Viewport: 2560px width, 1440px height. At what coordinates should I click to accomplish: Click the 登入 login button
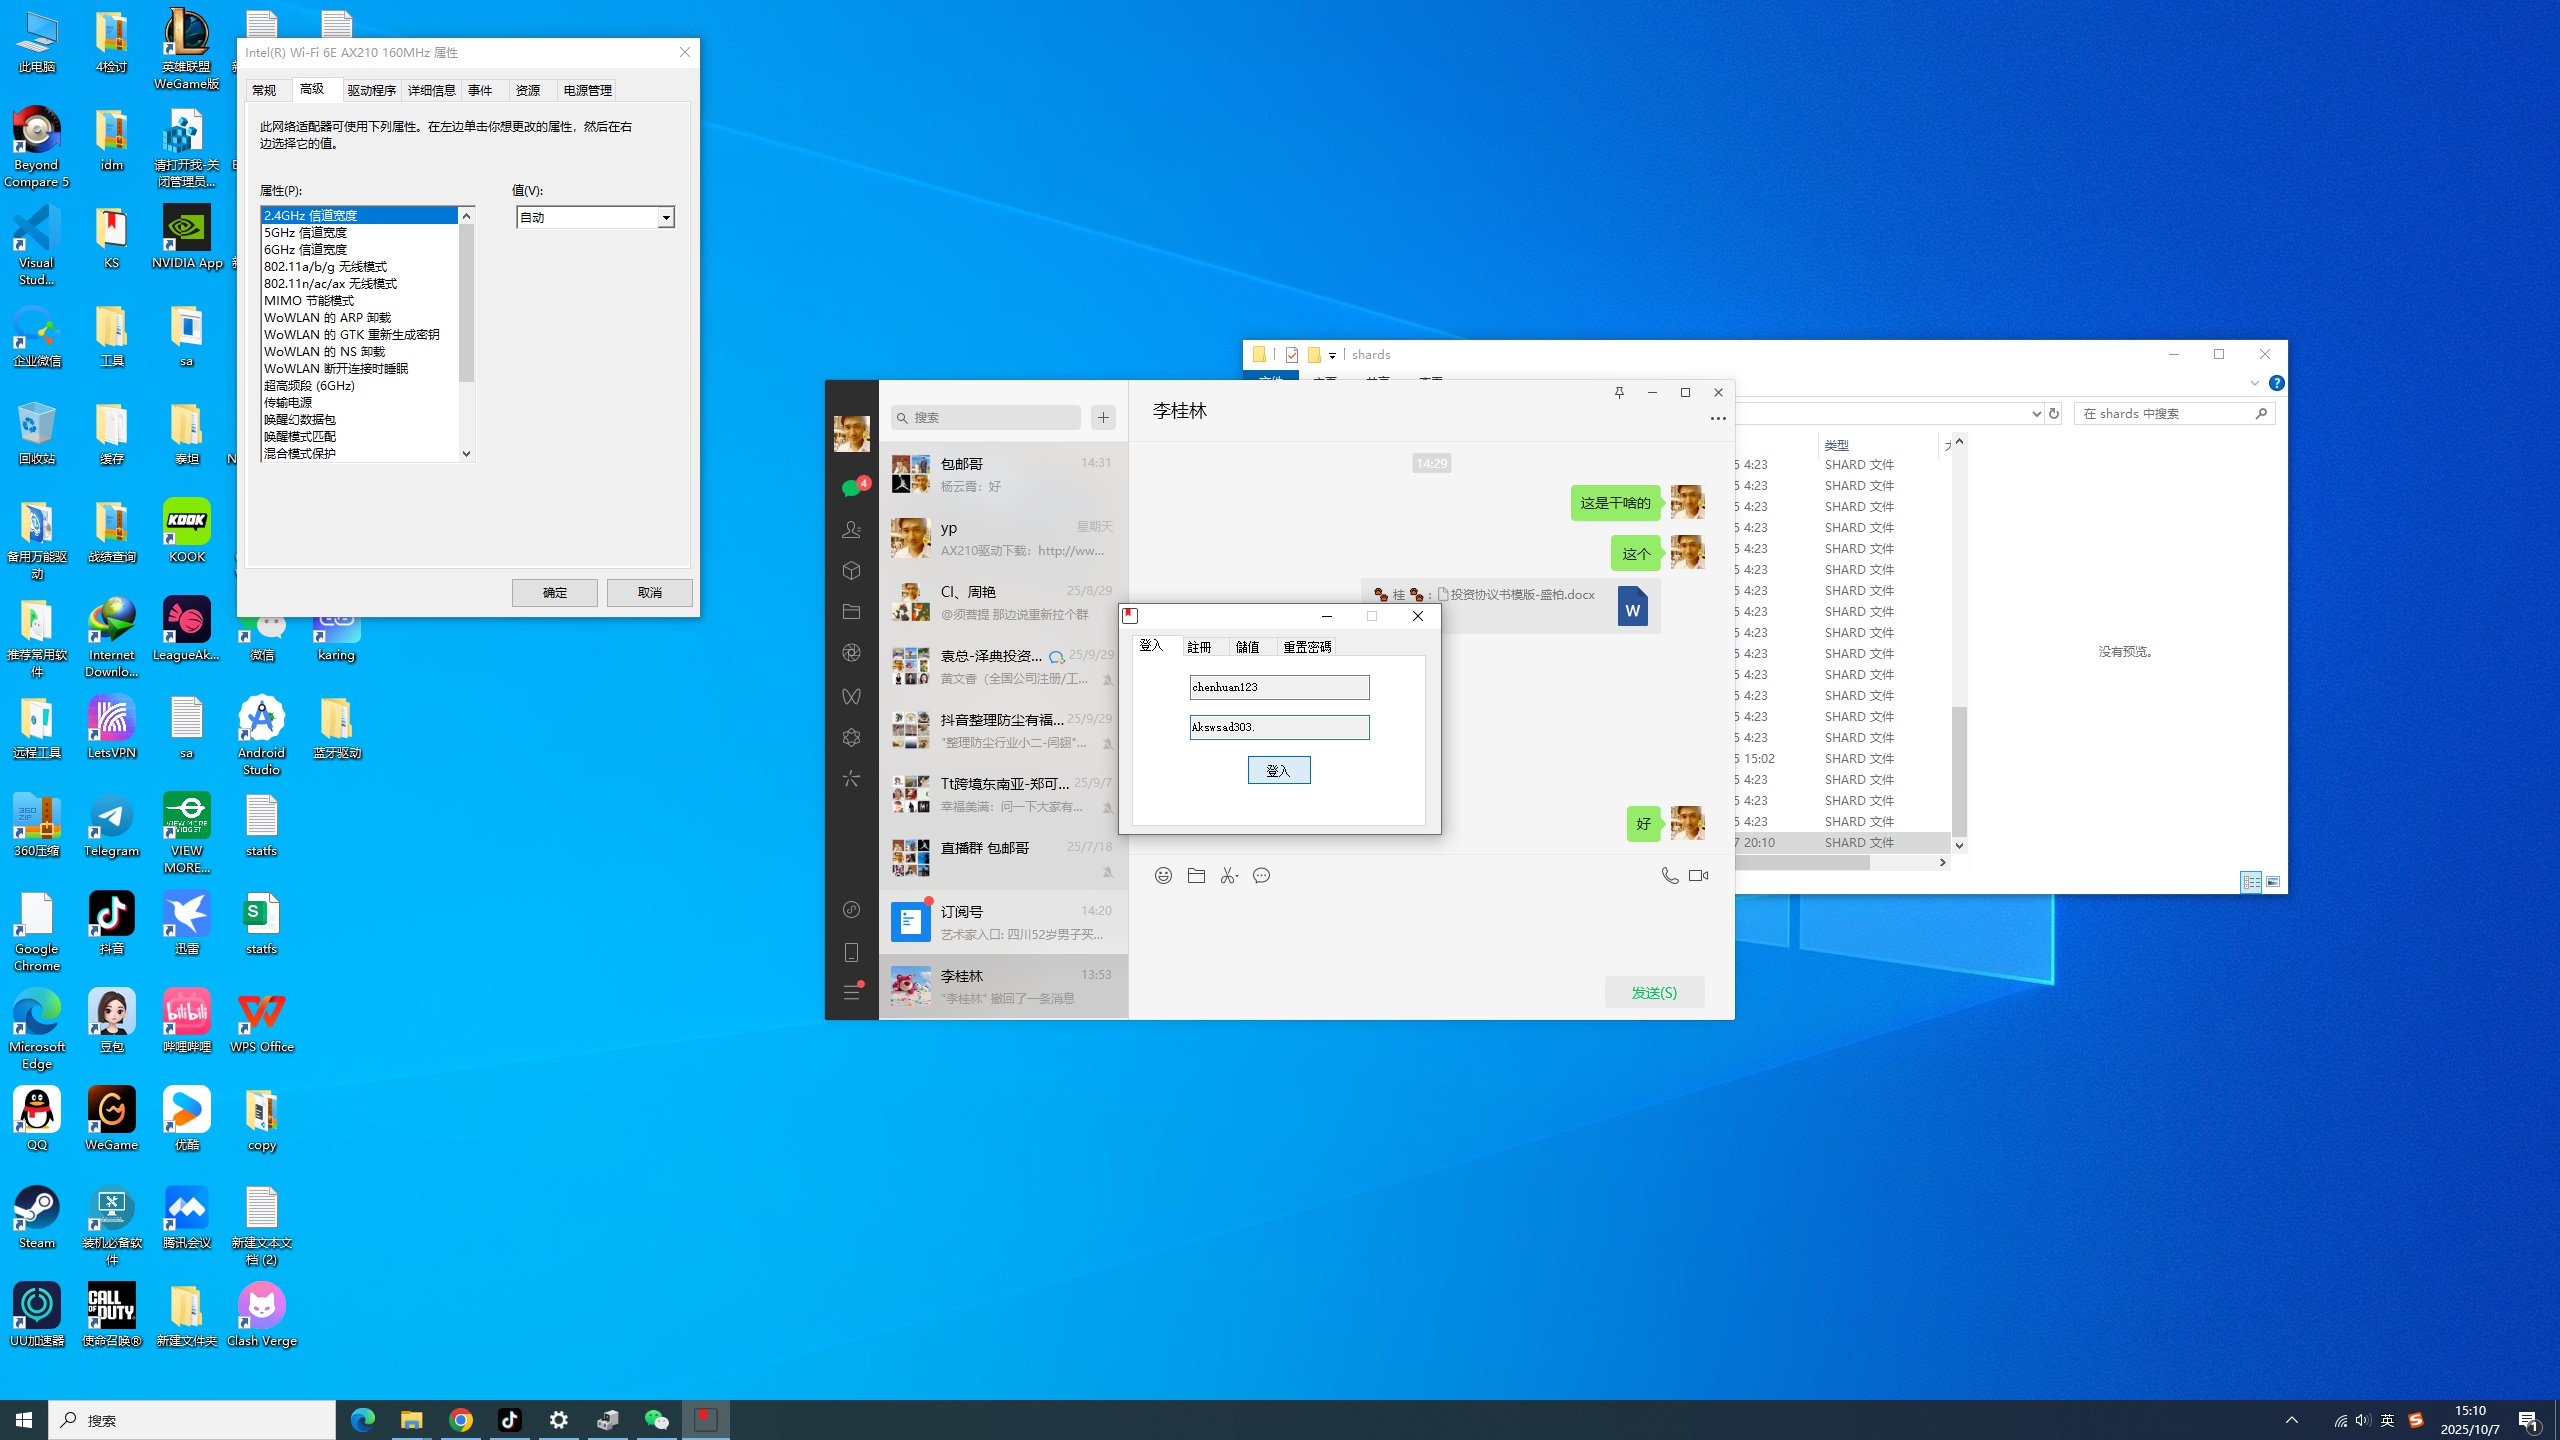pos(1278,770)
